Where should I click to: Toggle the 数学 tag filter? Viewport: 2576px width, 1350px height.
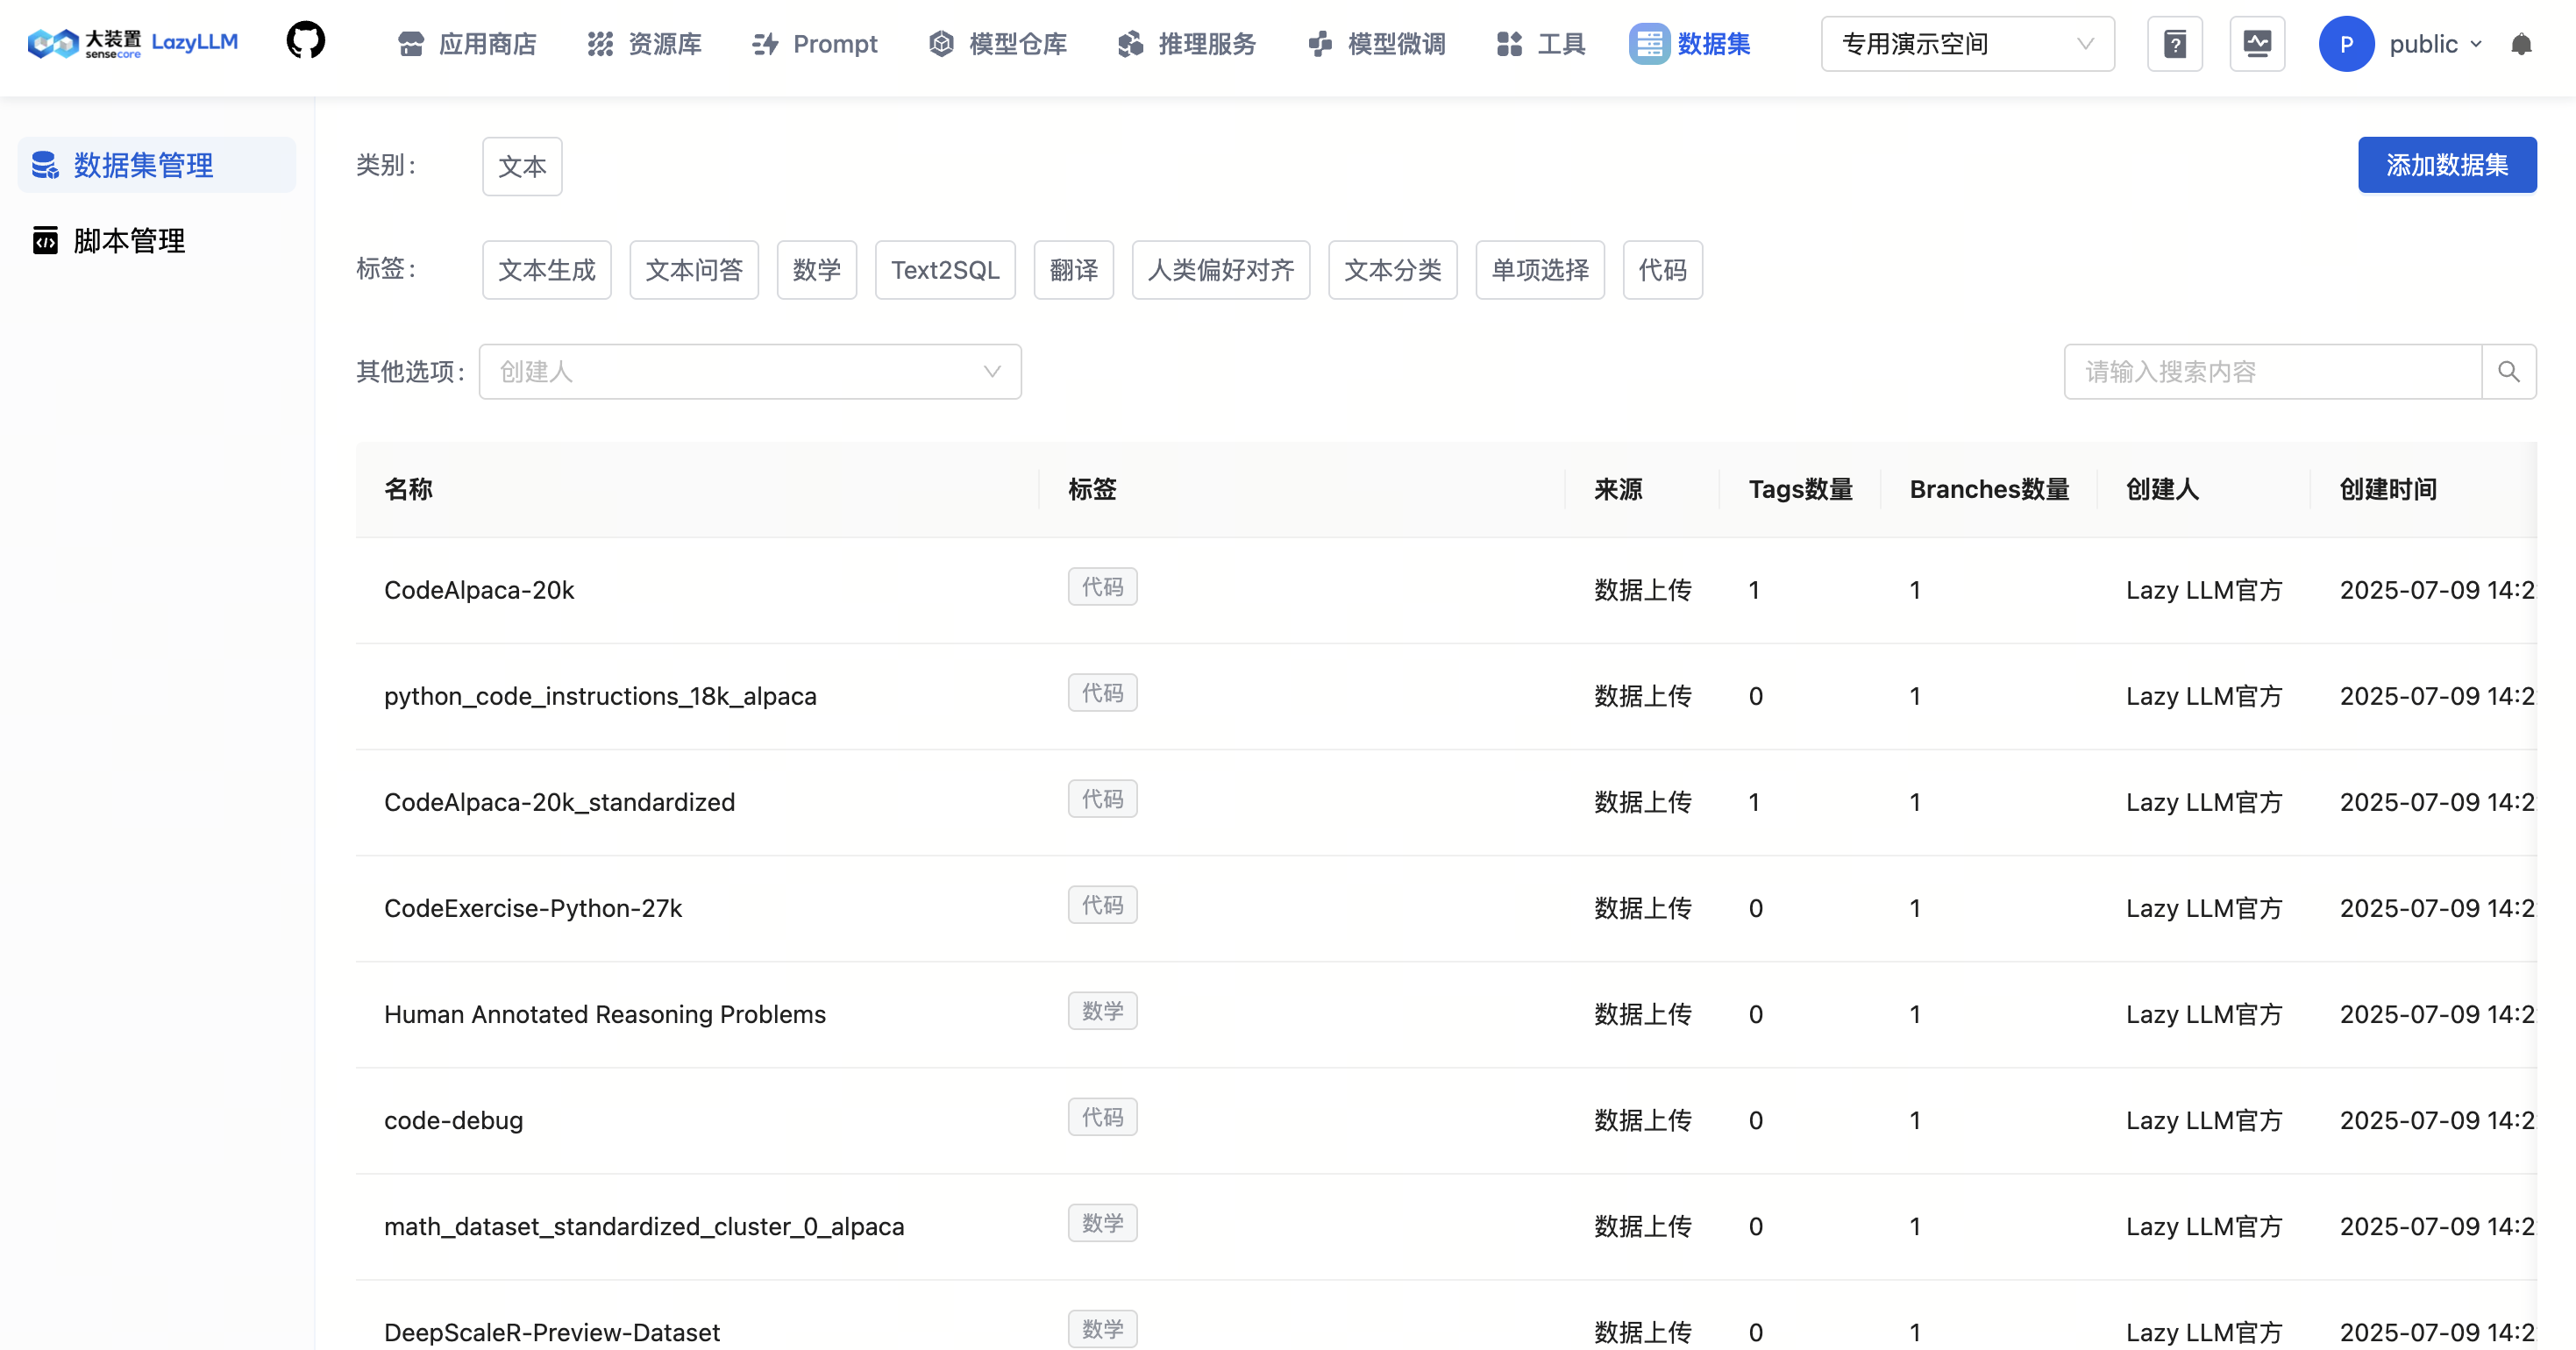[816, 270]
